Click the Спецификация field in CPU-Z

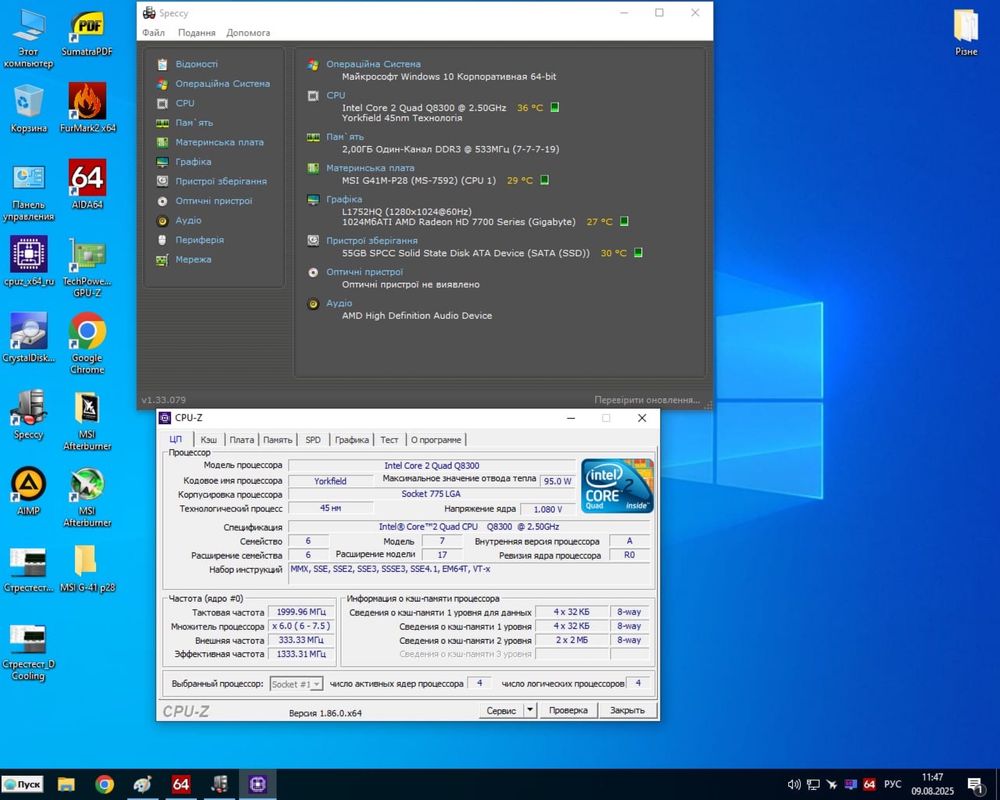pos(469,527)
